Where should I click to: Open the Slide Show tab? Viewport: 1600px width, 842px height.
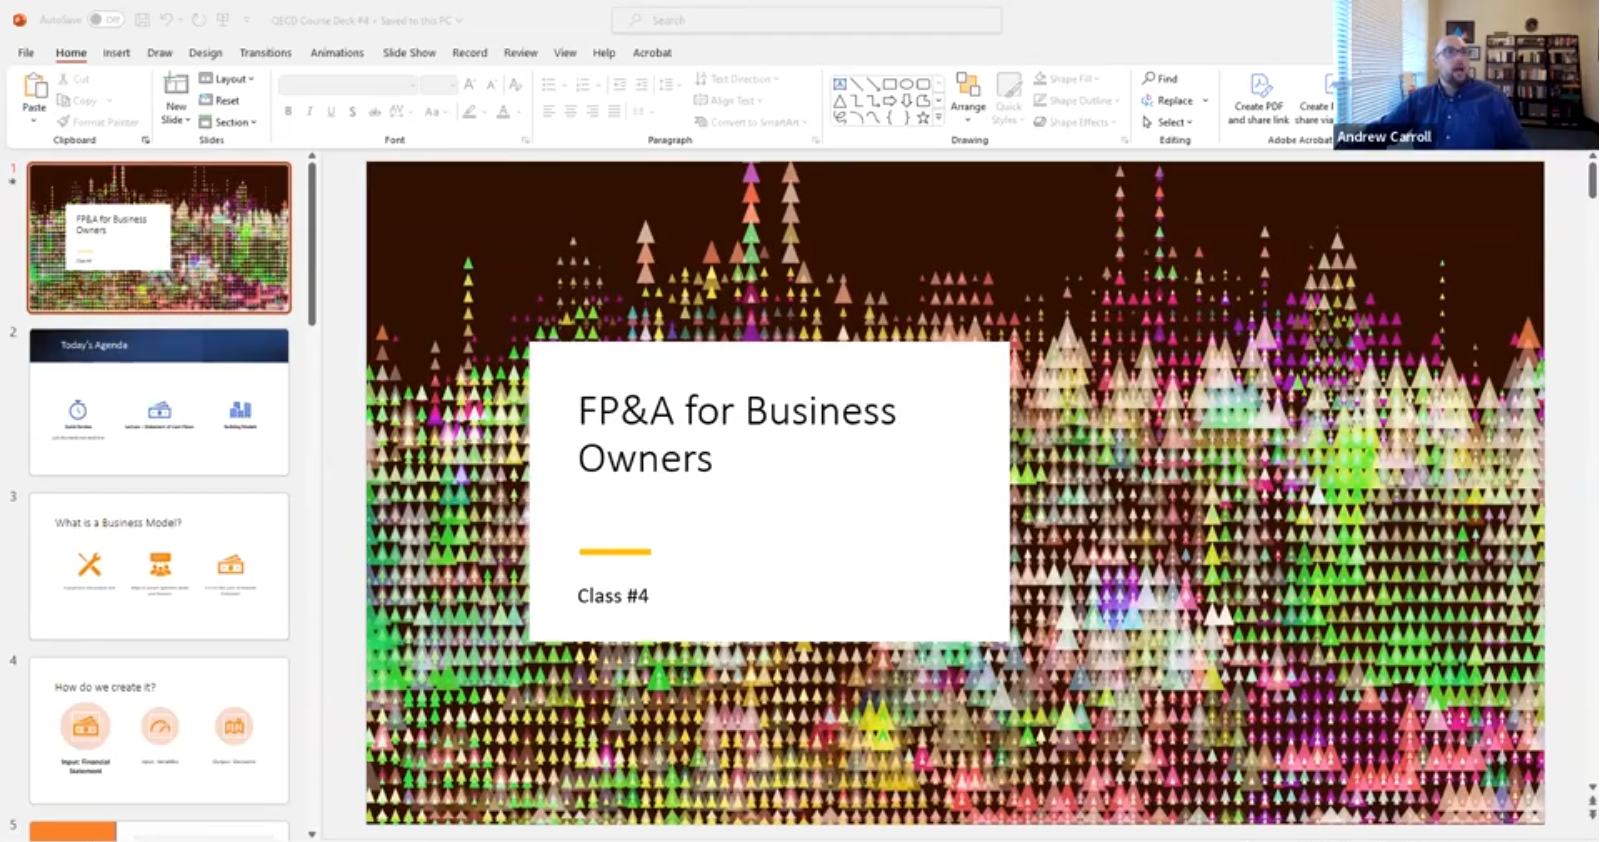click(409, 53)
